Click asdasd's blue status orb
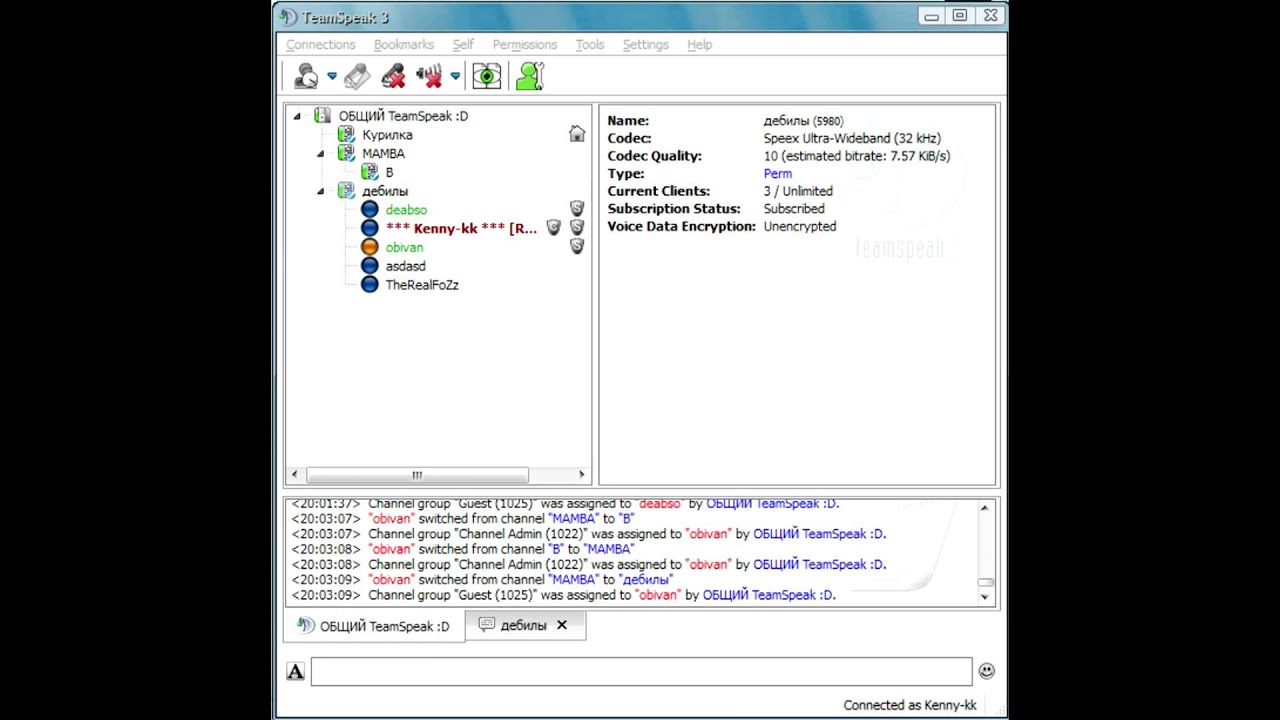The image size is (1280, 720). tap(370, 266)
